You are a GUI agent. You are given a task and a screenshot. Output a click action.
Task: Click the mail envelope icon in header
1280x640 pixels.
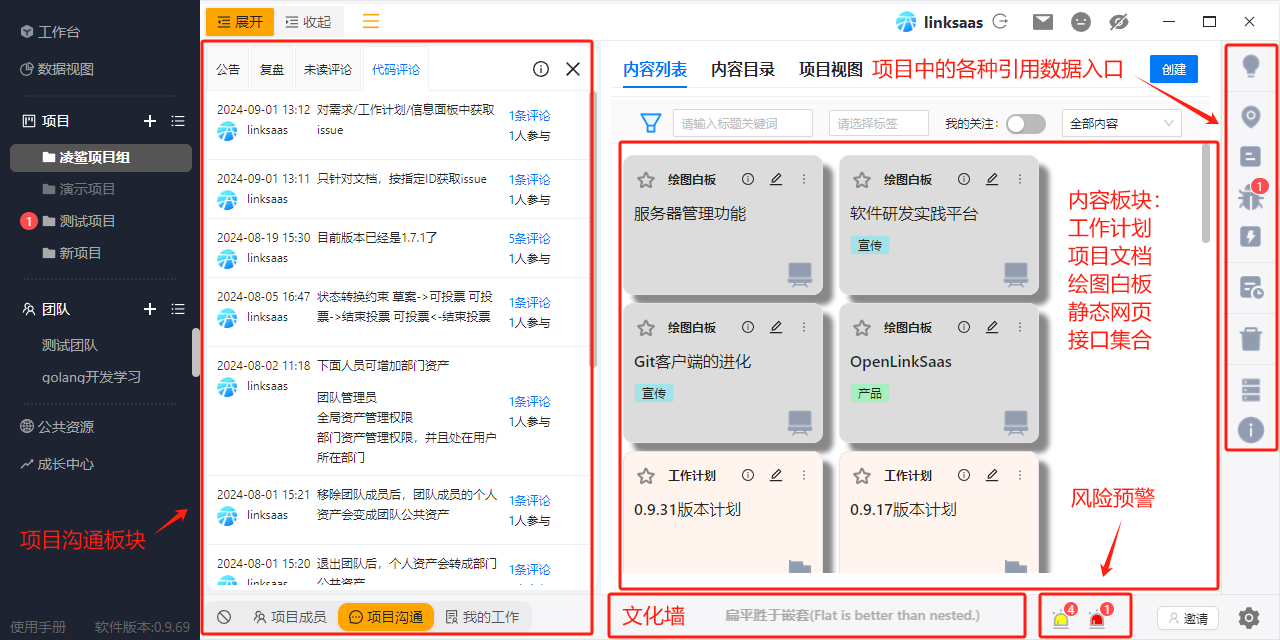[1043, 21]
